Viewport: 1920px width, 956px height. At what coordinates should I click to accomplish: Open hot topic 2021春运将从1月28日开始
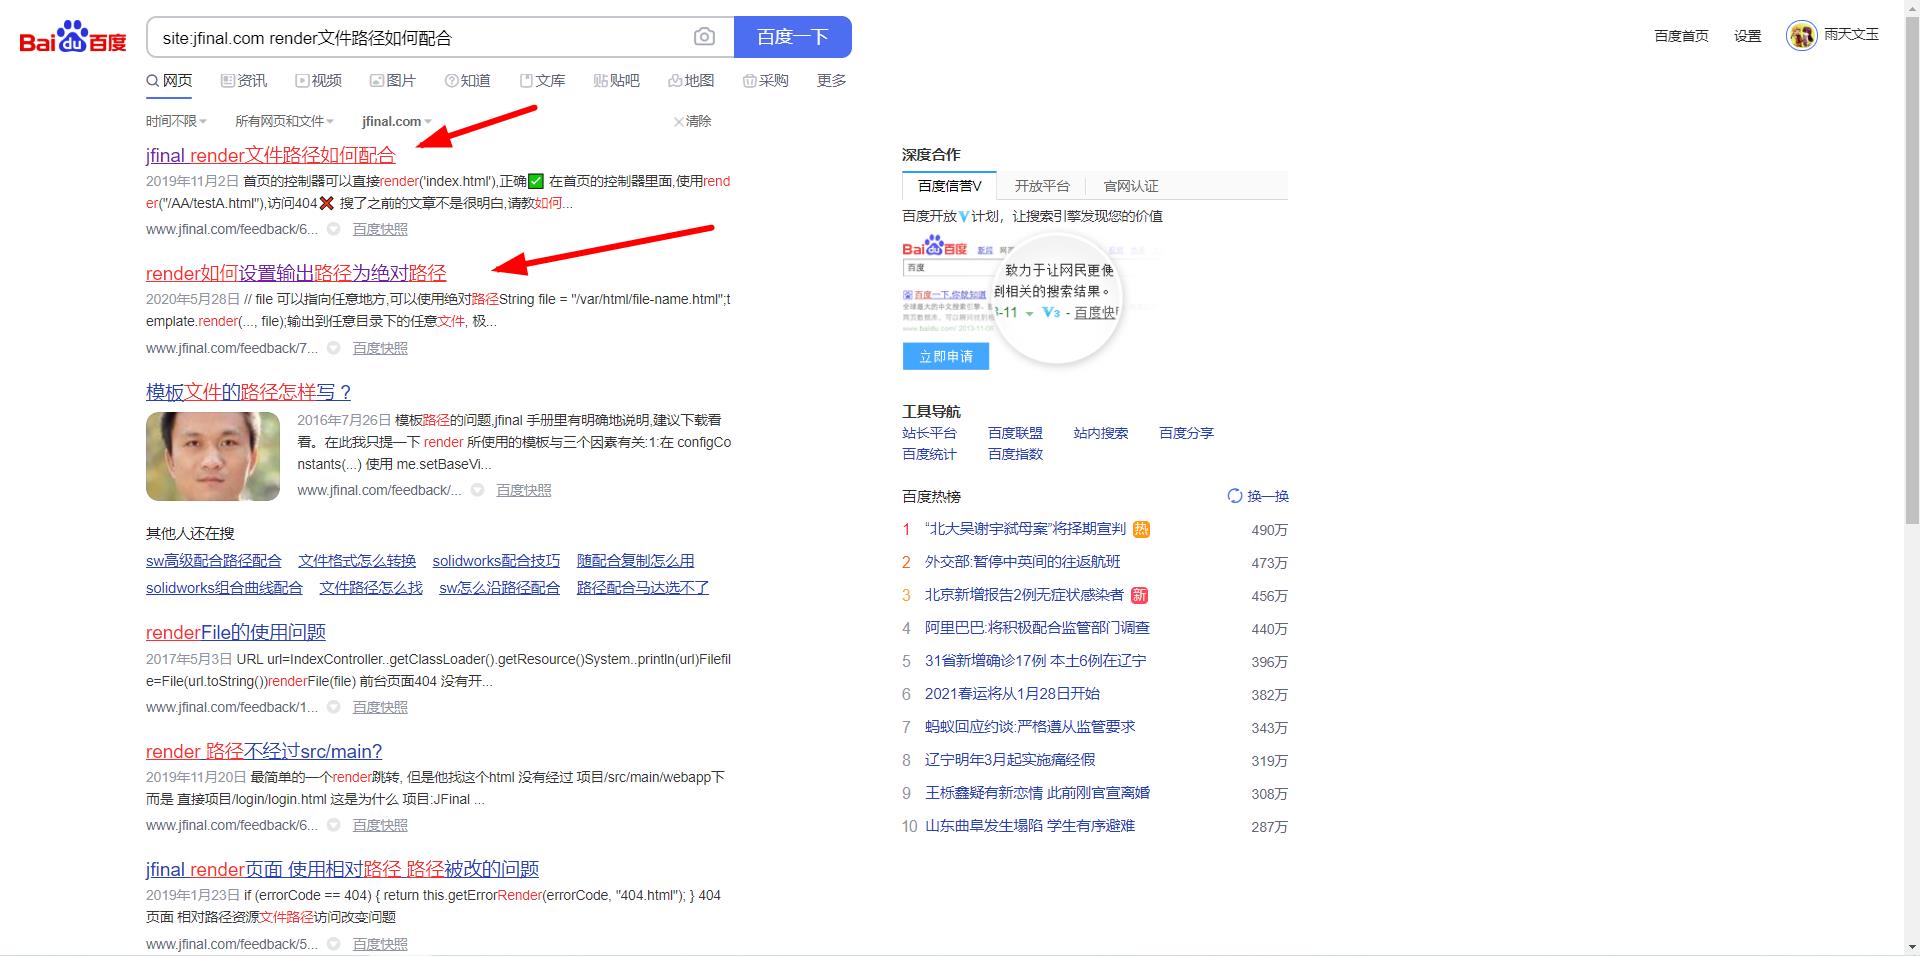coord(1012,694)
